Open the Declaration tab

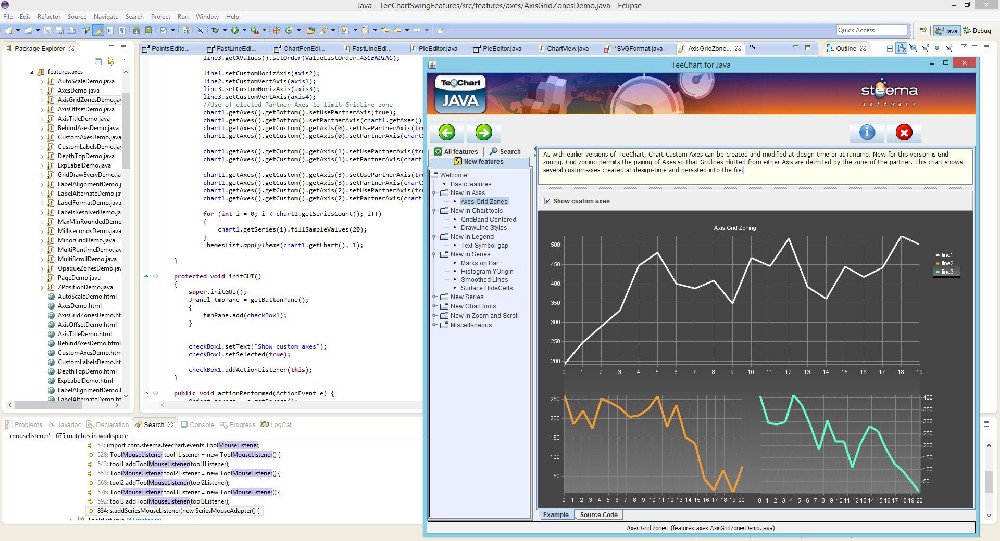coord(108,424)
